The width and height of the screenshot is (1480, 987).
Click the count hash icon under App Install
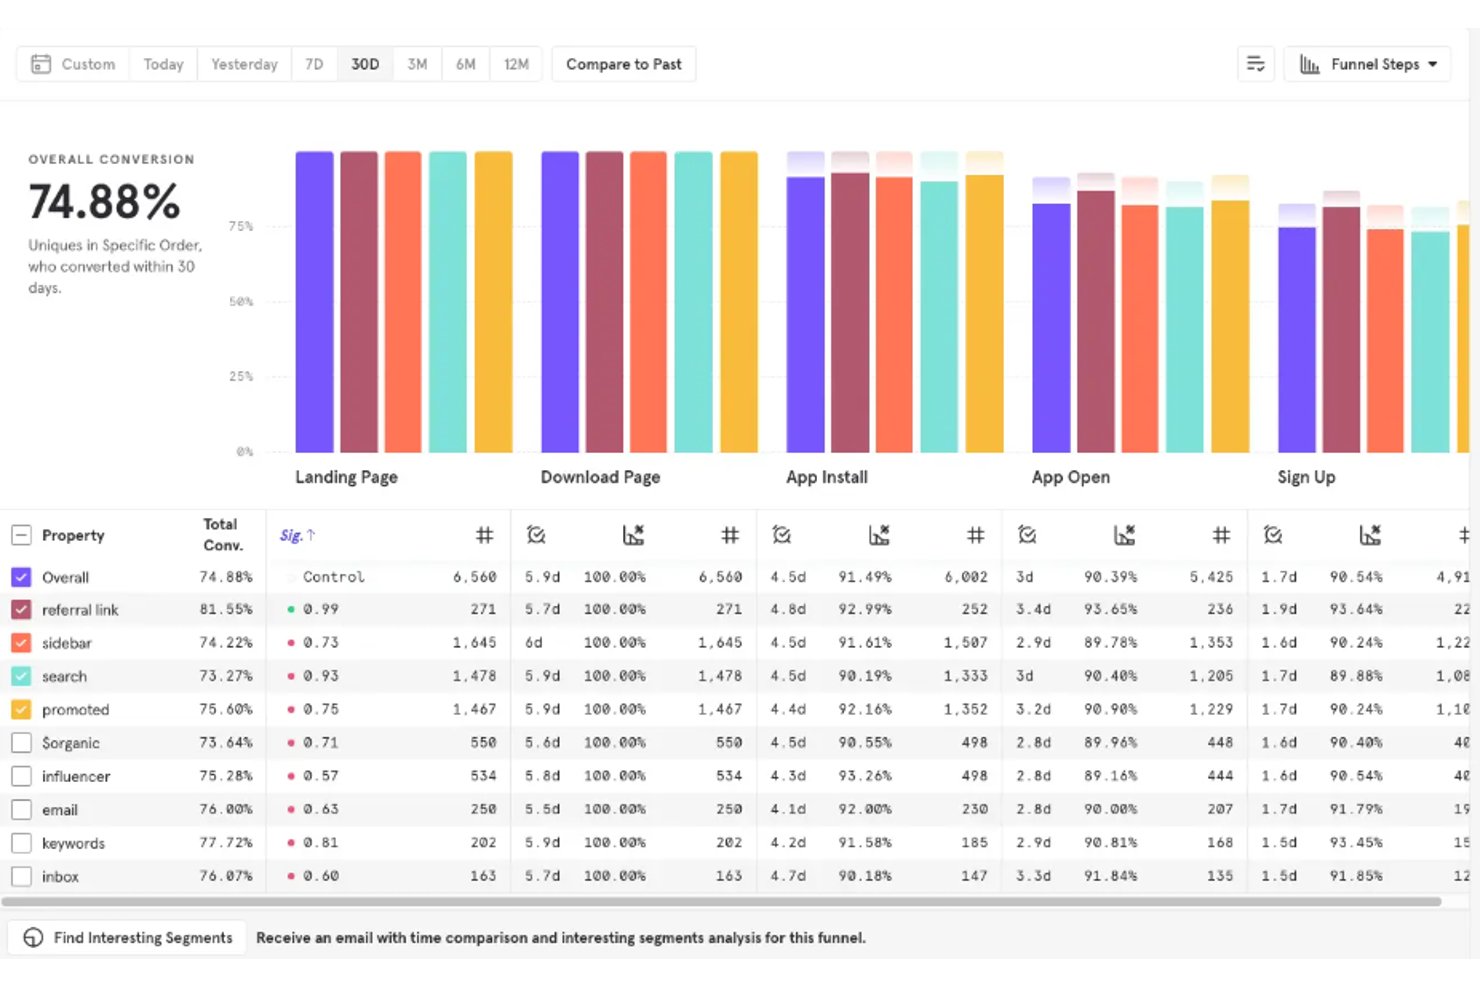coord(976,535)
